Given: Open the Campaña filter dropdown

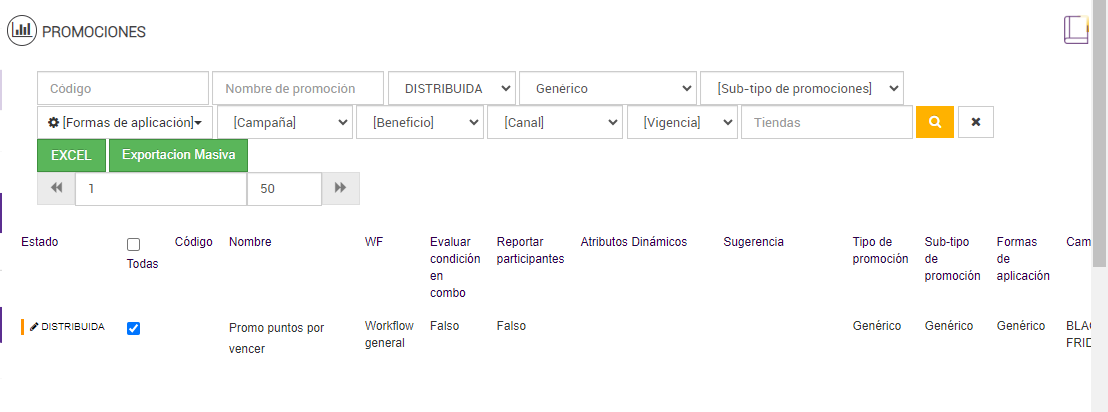Looking at the screenshot, I should [285, 122].
